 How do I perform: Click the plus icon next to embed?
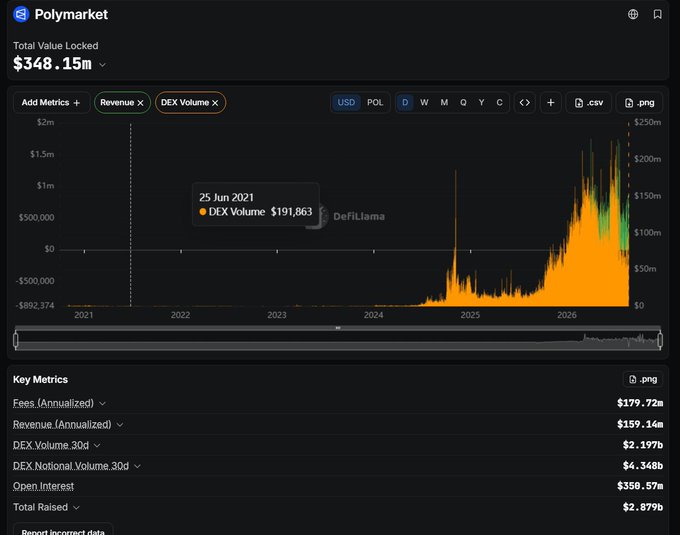[550, 103]
